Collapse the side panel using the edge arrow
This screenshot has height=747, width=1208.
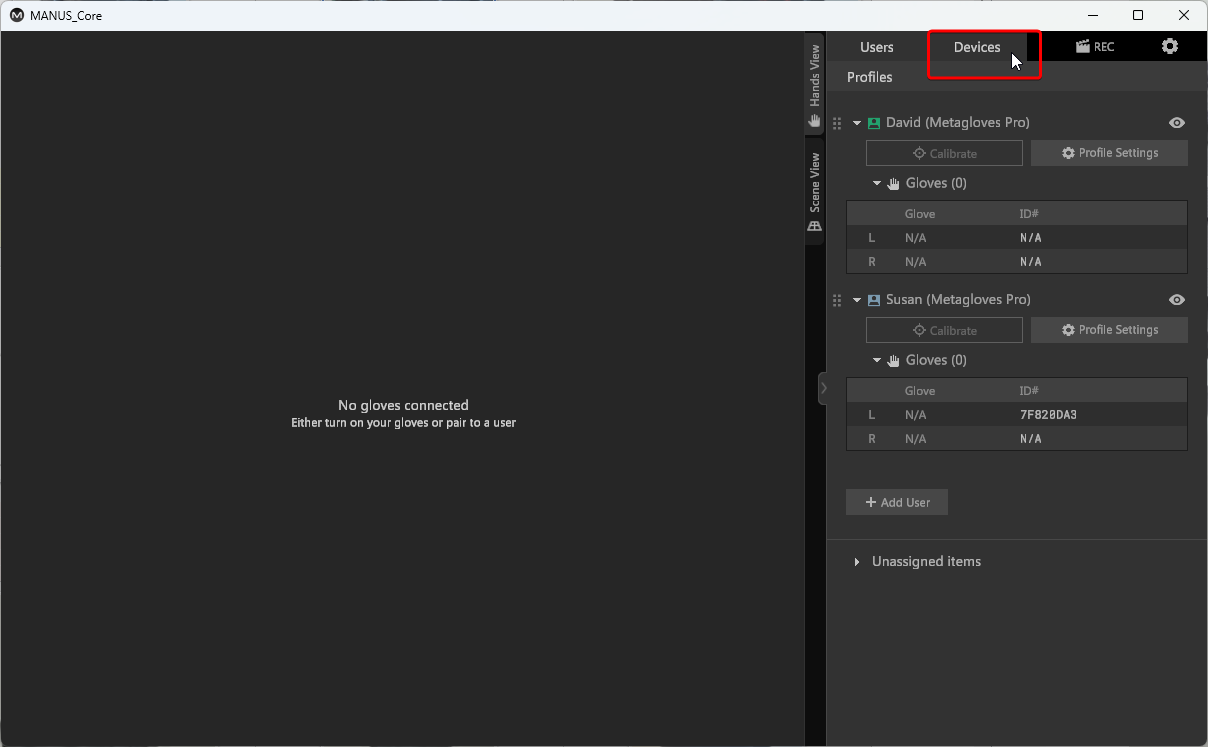click(823, 388)
